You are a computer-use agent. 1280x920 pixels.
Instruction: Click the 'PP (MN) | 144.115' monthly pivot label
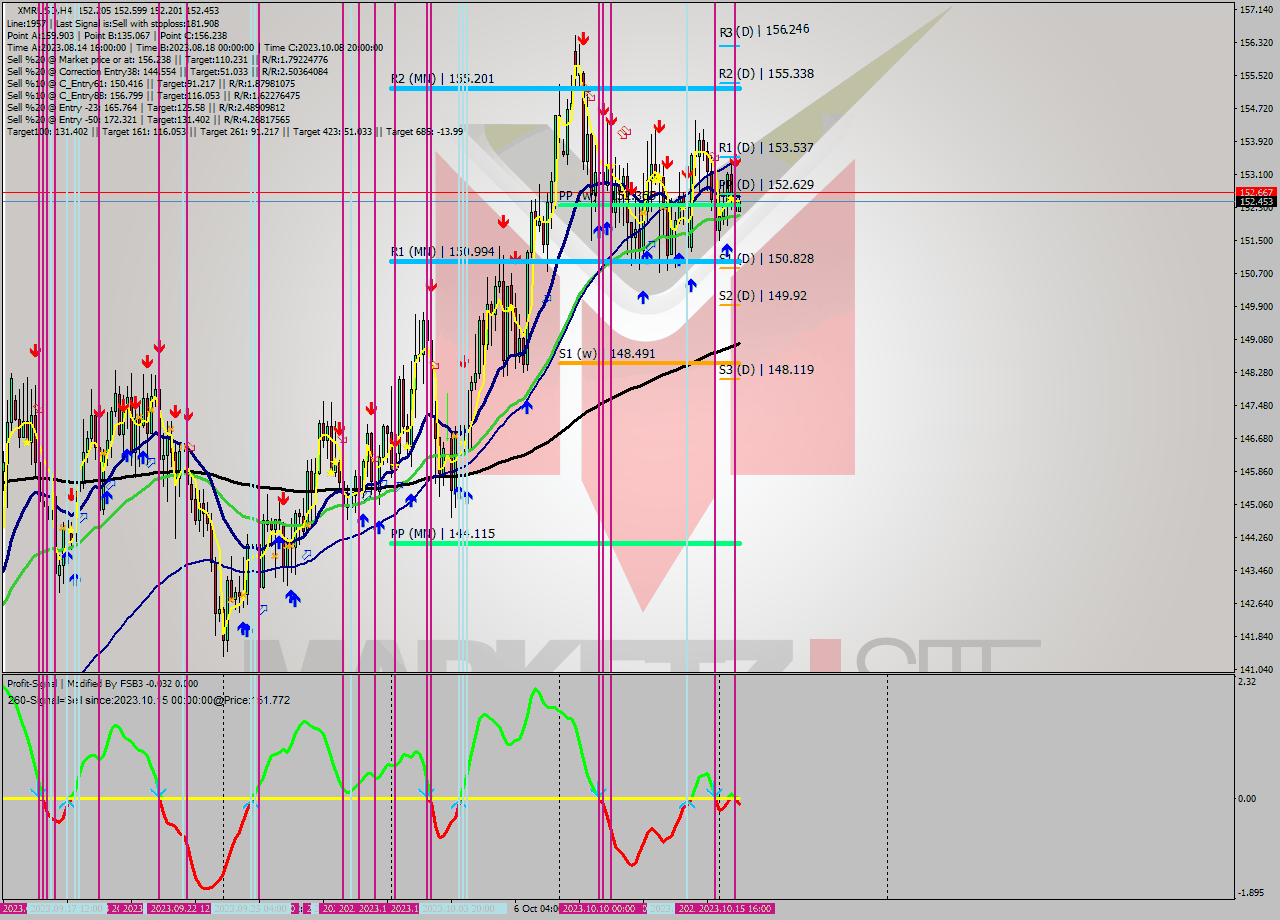click(442, 534)
